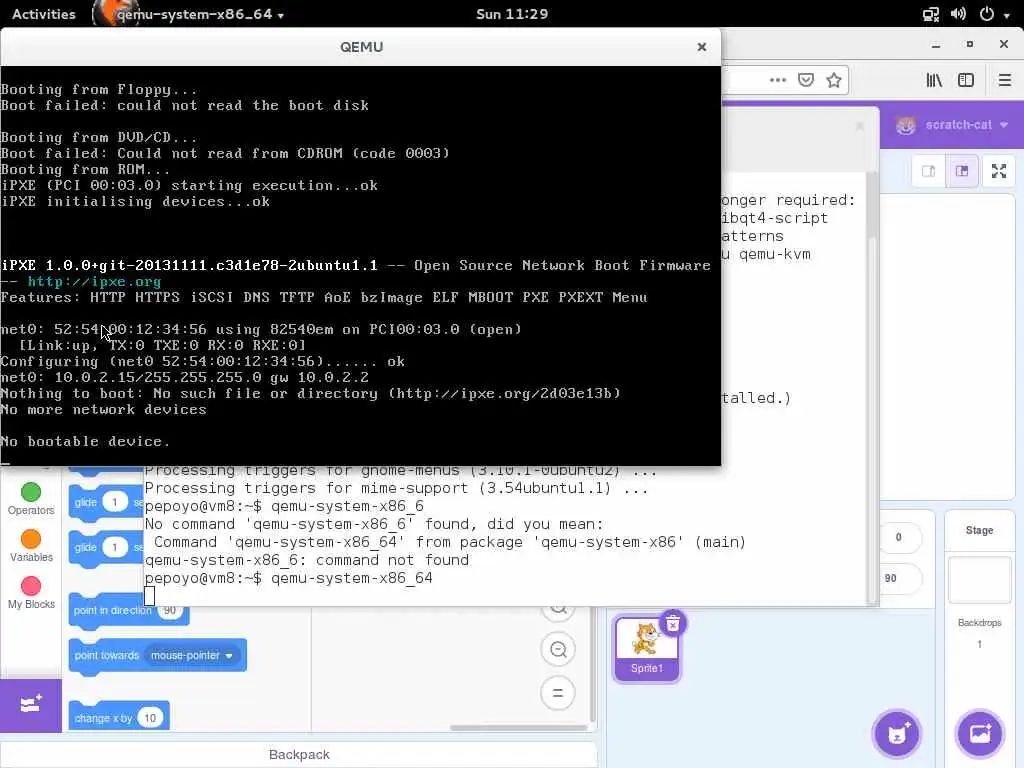Open the Backpack panel
The image size is (1024, 768).
299,754
